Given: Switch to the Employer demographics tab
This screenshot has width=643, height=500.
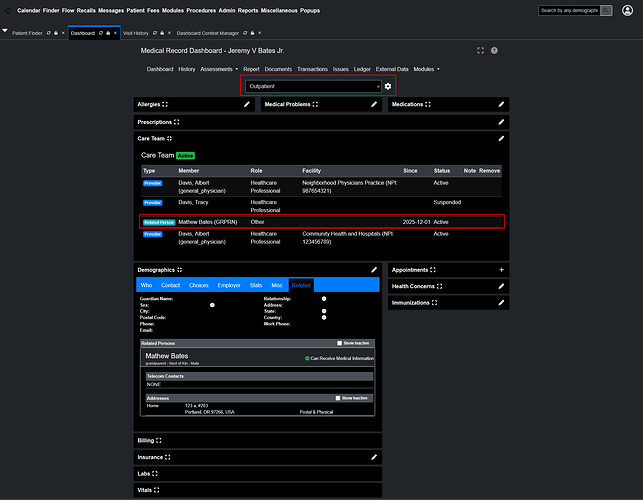Looking at the screenshot, I should coord(228,285).
